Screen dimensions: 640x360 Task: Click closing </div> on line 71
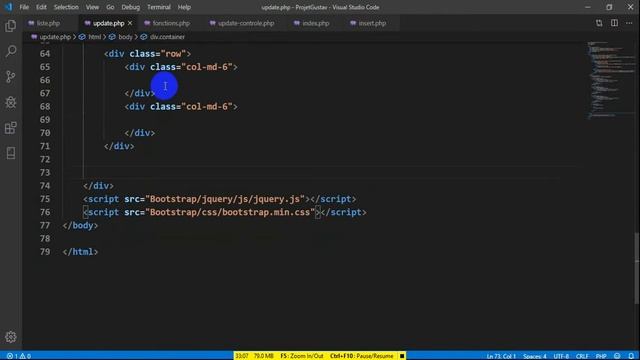click(x=119, y=146)
